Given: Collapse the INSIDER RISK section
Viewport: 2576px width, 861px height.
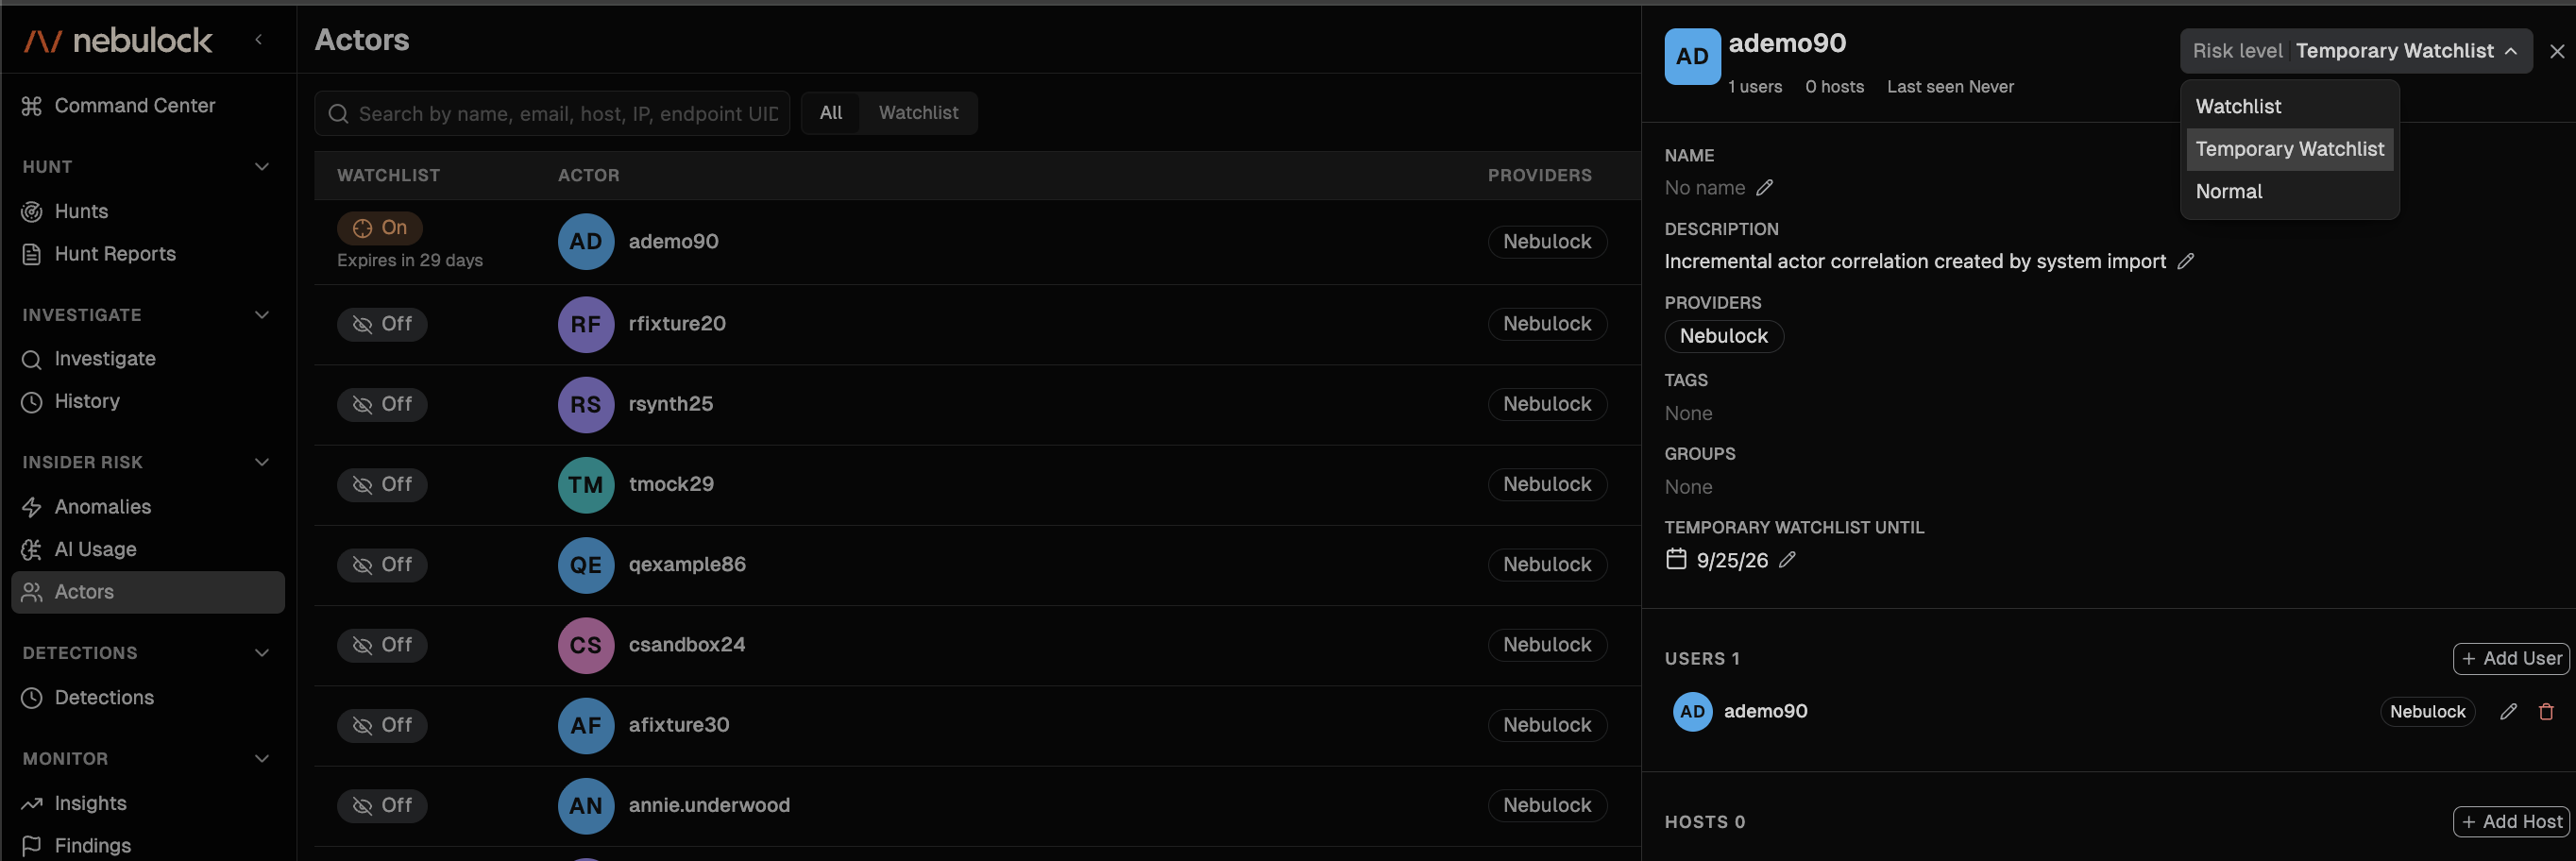Looking at the screenshot, I should [x=262, y=463].
